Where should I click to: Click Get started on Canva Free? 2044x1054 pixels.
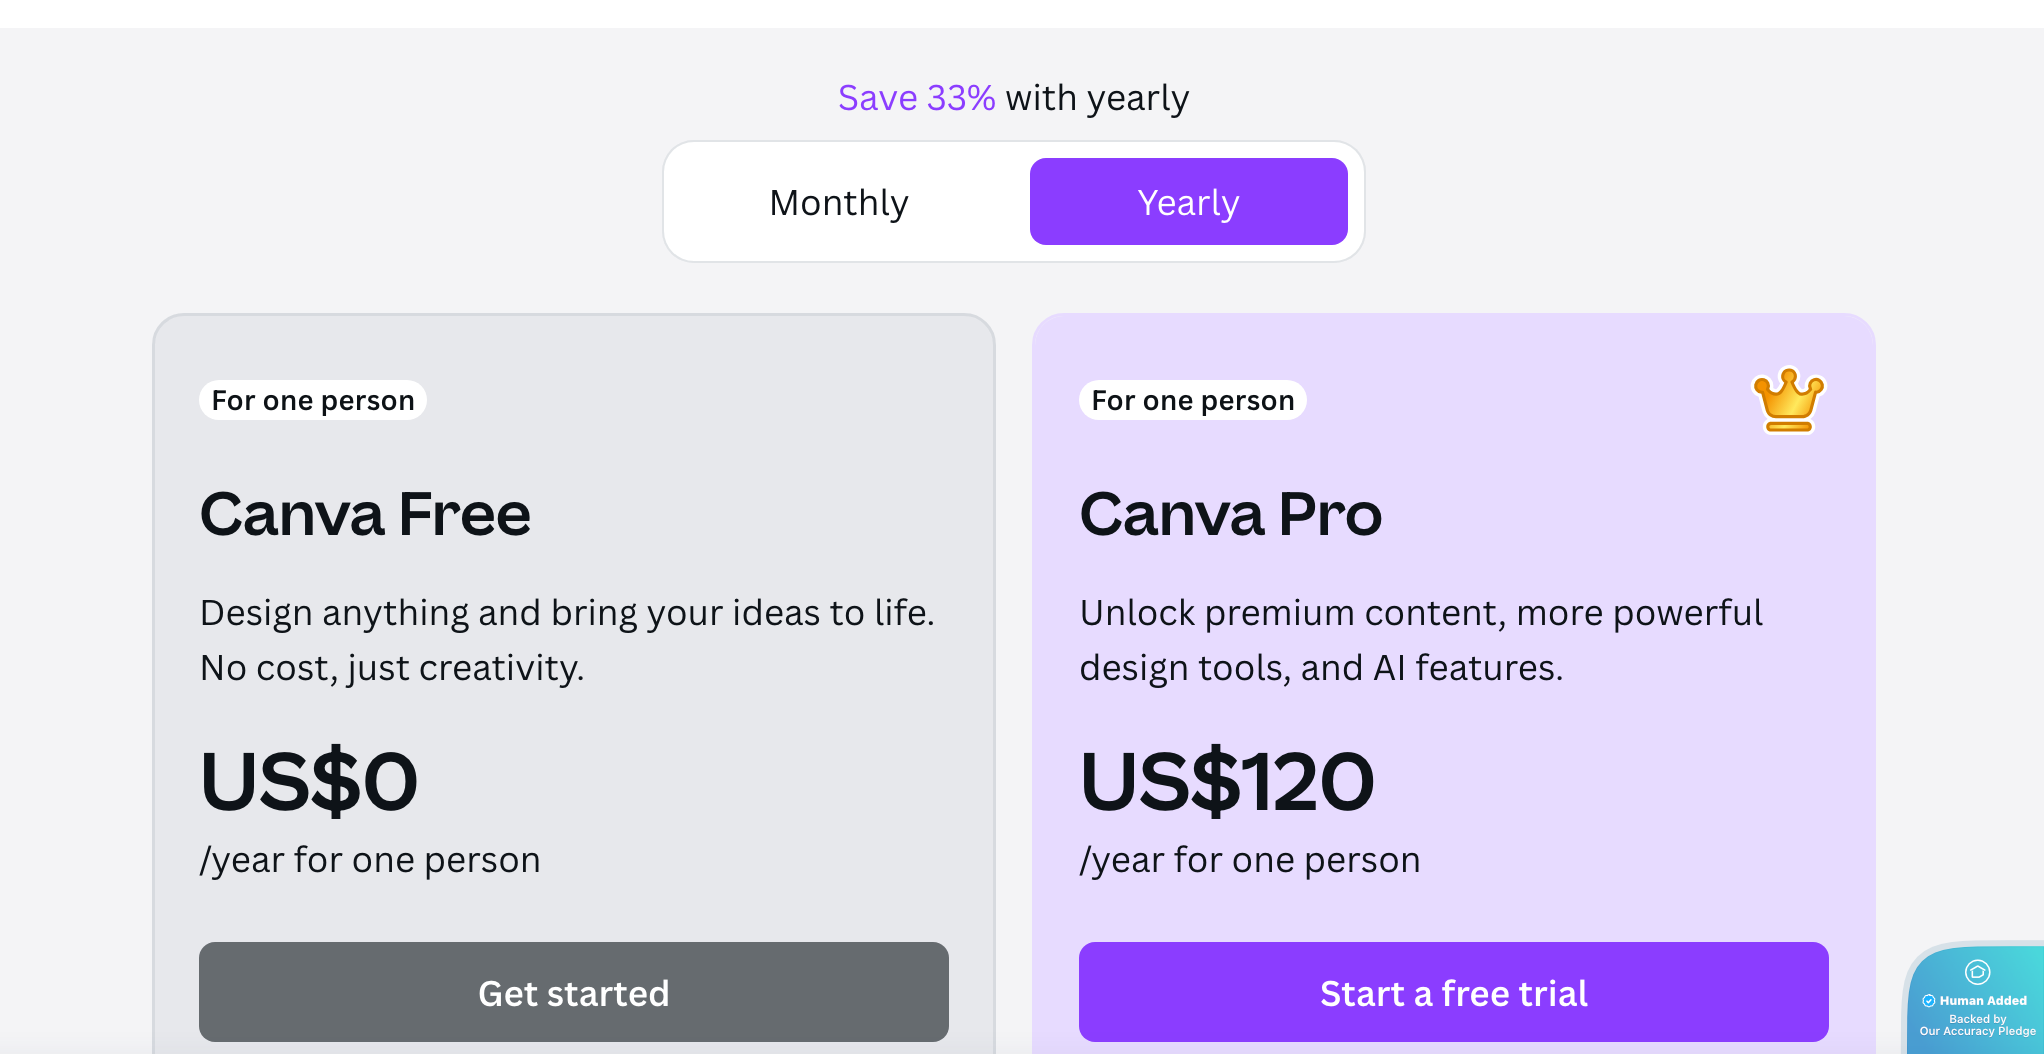(x=573, y=992)
